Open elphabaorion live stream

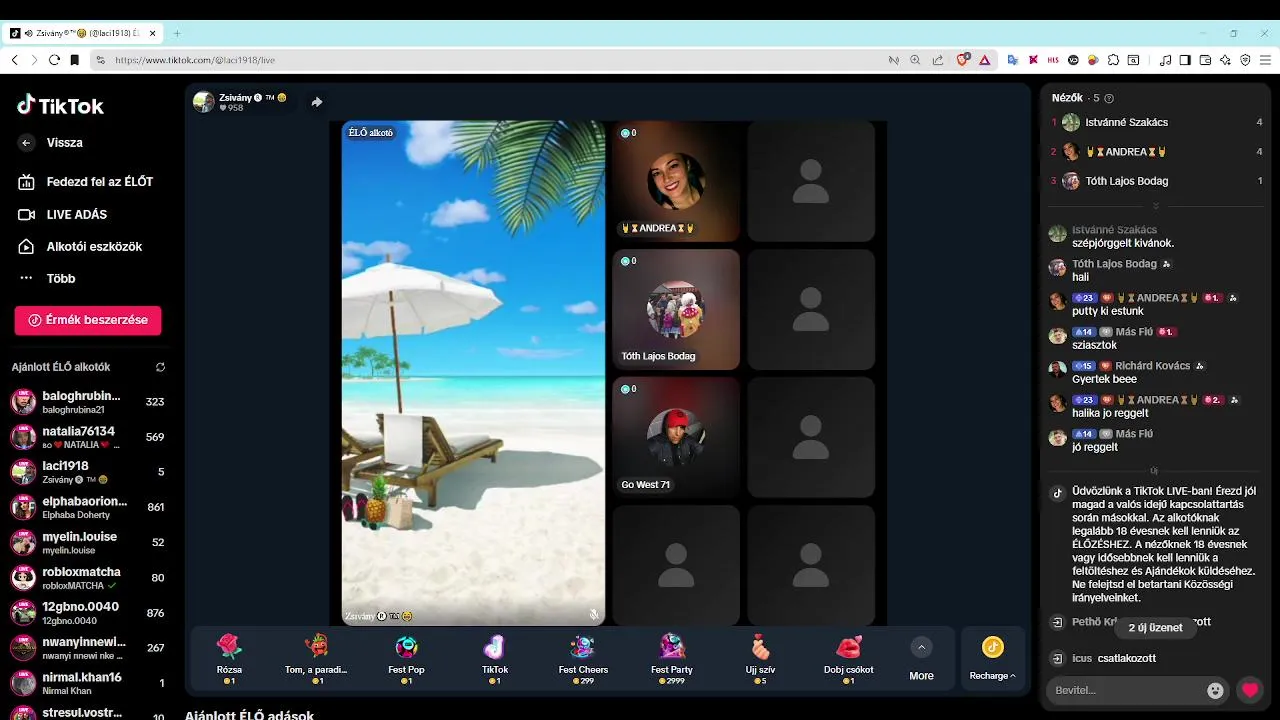(88, 507)
